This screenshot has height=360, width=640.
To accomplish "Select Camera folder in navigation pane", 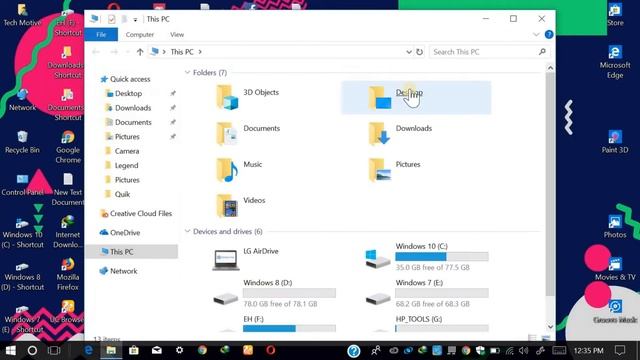I will (122, 151).
